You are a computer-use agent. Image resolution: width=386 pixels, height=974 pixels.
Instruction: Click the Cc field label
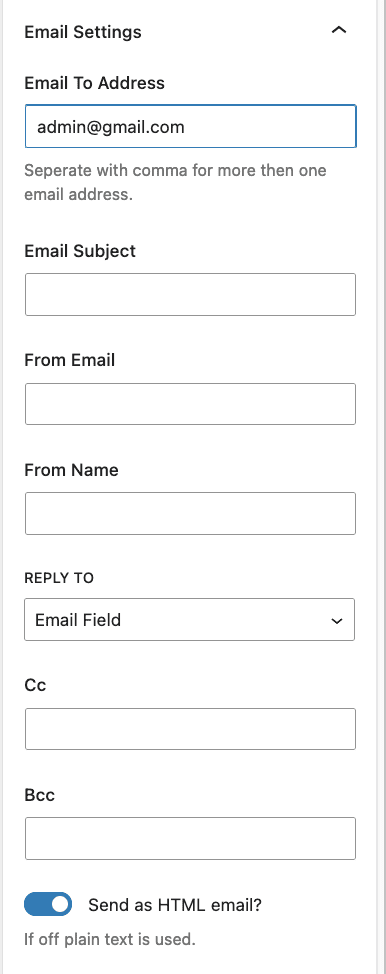[x=35, y=685]
